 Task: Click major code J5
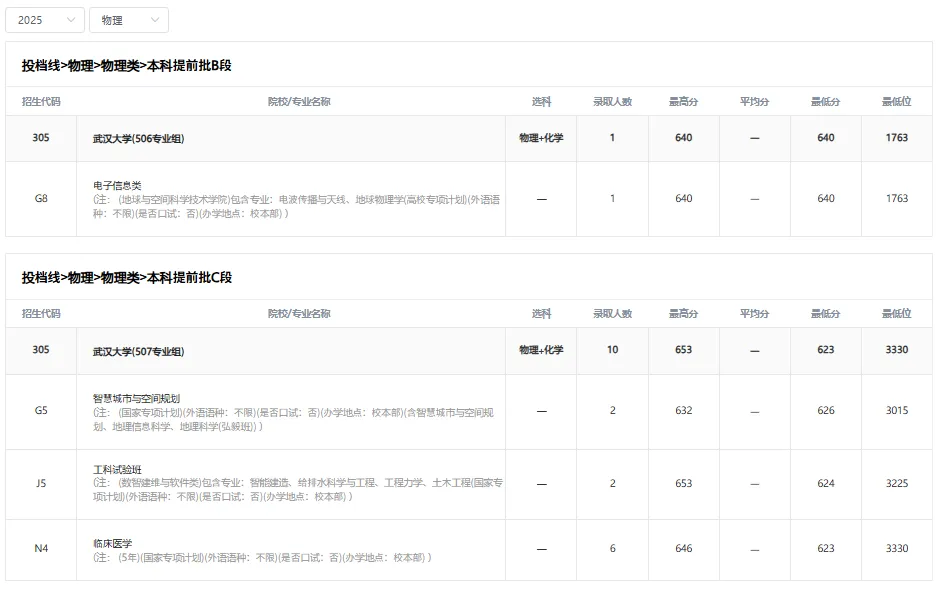41,483
